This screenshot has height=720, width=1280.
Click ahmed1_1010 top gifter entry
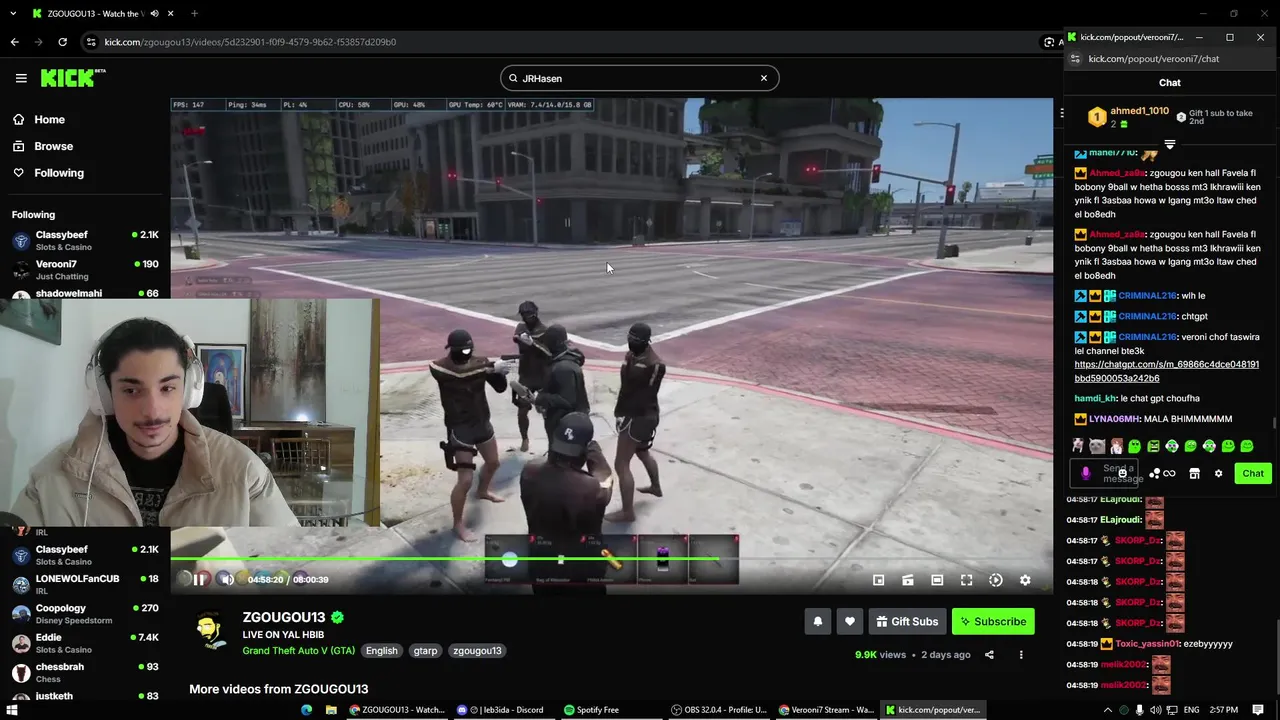pos(1129,117)
